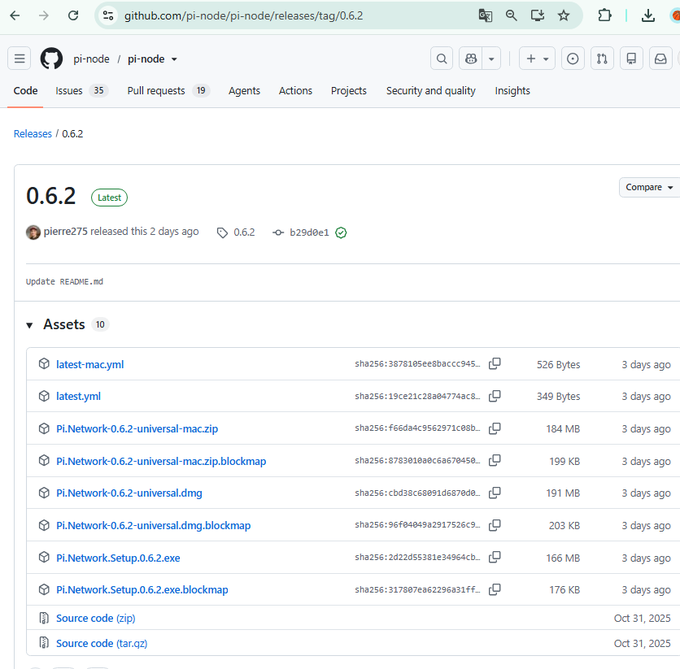Open GitHub search
This screenshot has width=680, height=669.
[x=441, y=58]
